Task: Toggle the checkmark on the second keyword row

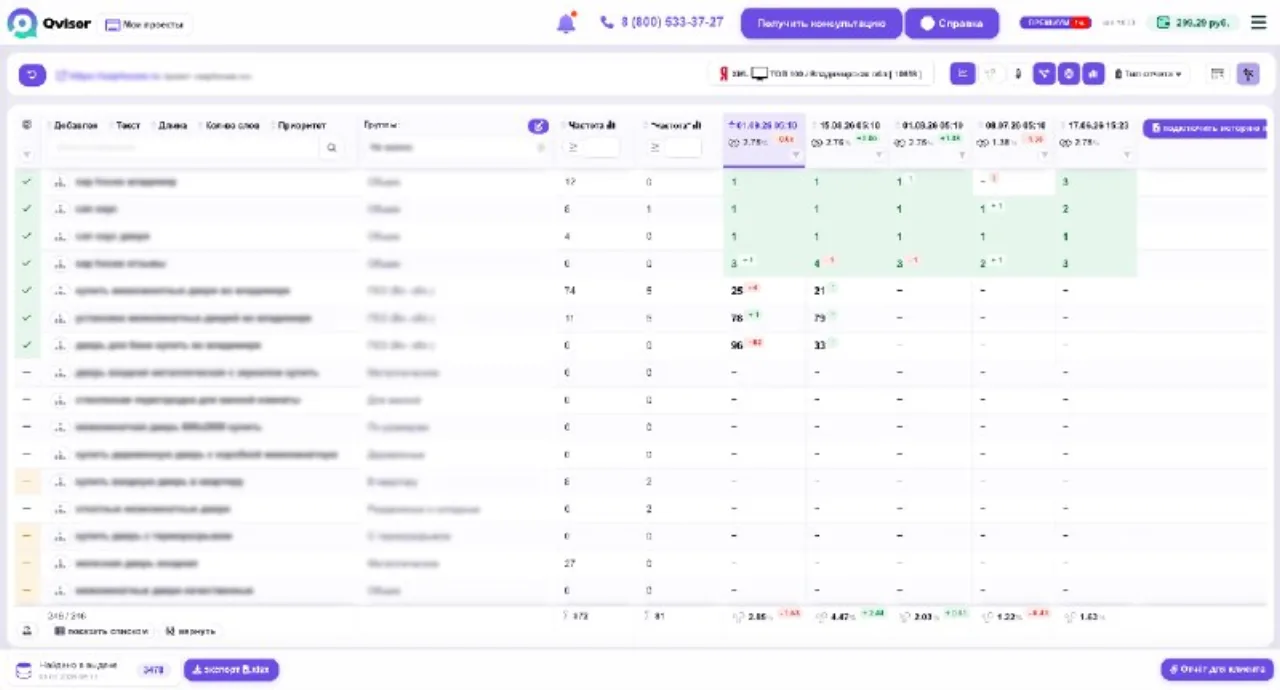Action: (x=27, y=209)
